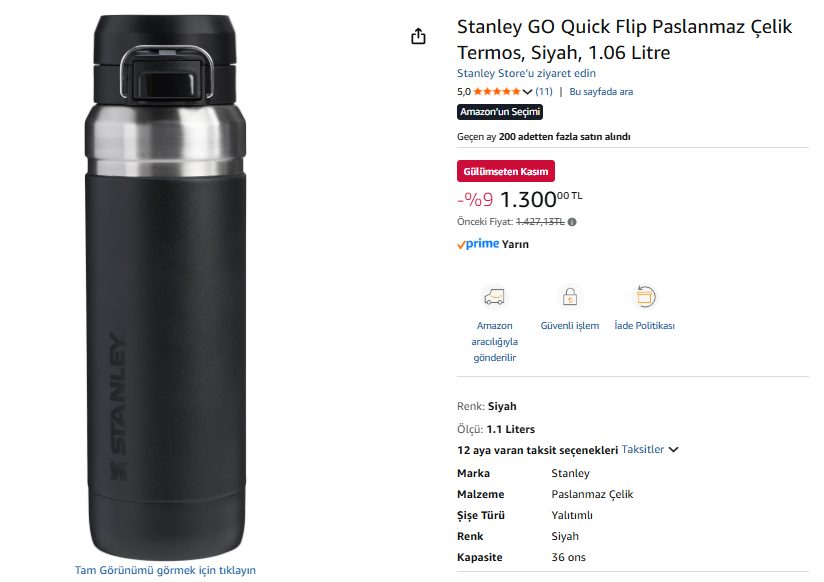Viewport: 824px width, 582px height.
Task: Click Tam Görünümü görmek için tıklayın
Action: click(165, 570)
